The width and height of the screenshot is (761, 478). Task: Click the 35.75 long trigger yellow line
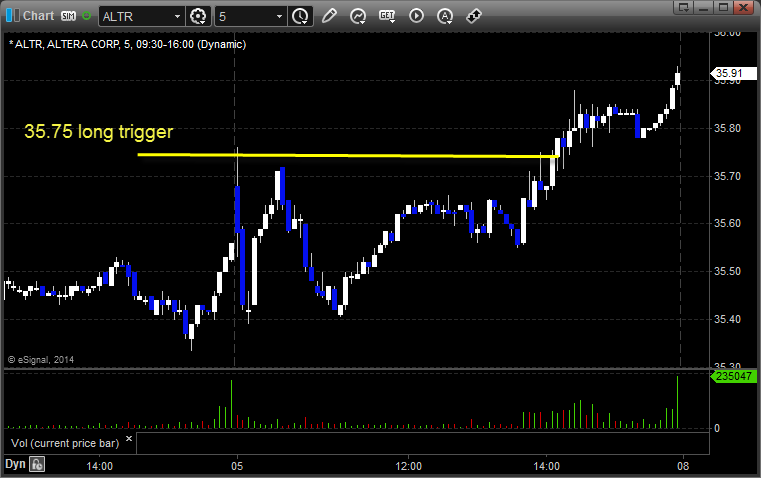(348, 156)
